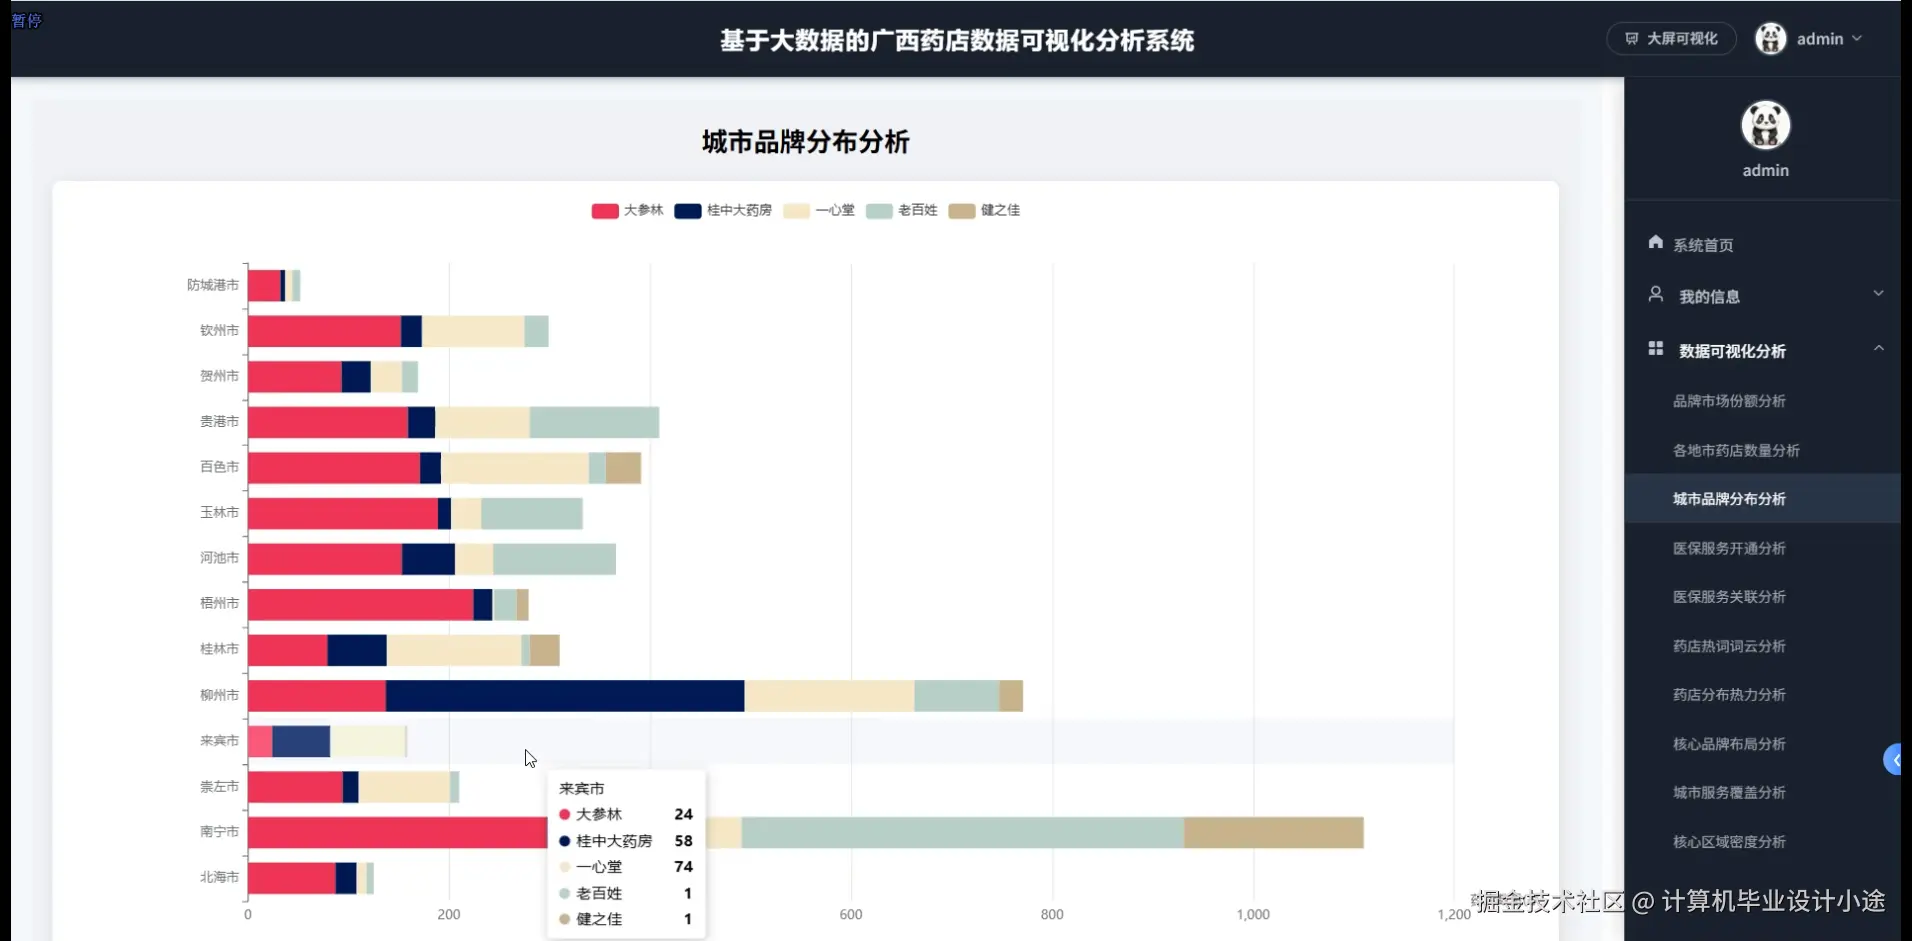Click the tan 健之佳 bar for 南宁市
The width and height of the screenshot is (1912, 941).
(1274, 833)
